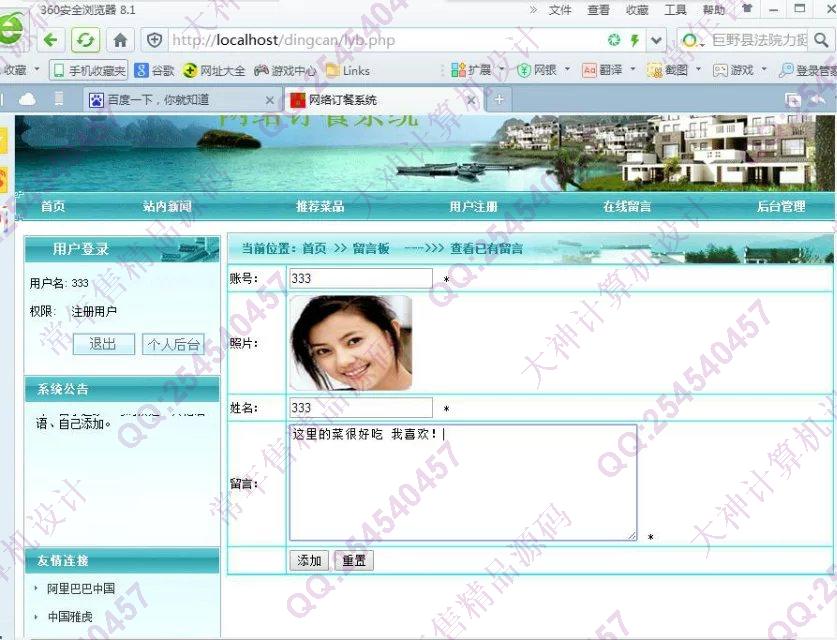The image size is (837, 640).
Task: Close the 网络订餐系统 tab
Action: click(471, 100)
